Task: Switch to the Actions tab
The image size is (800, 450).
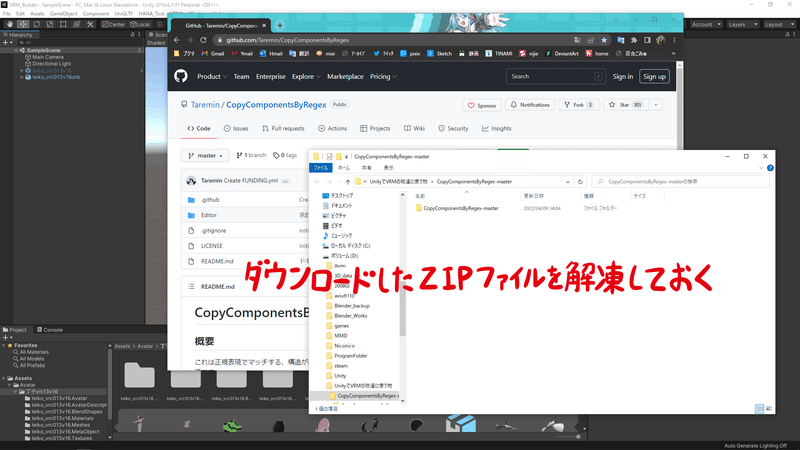Action: click(x=332, y=129)
